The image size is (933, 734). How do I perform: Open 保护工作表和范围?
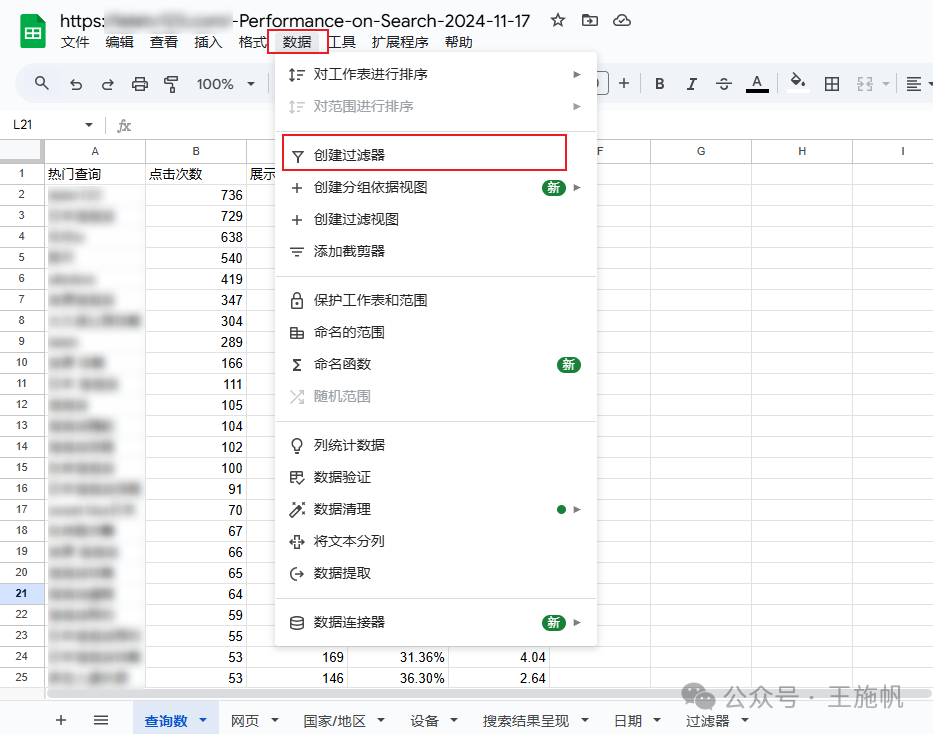point(436,300)
